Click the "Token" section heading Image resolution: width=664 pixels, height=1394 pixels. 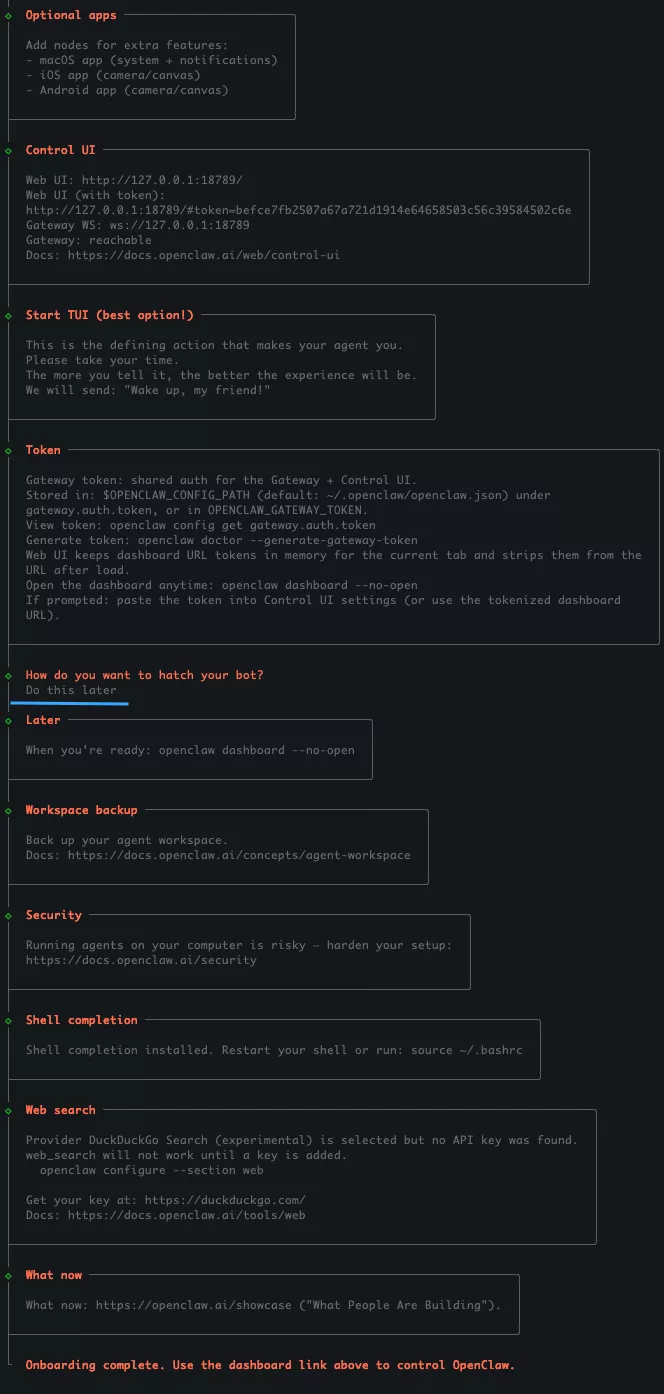43,450
